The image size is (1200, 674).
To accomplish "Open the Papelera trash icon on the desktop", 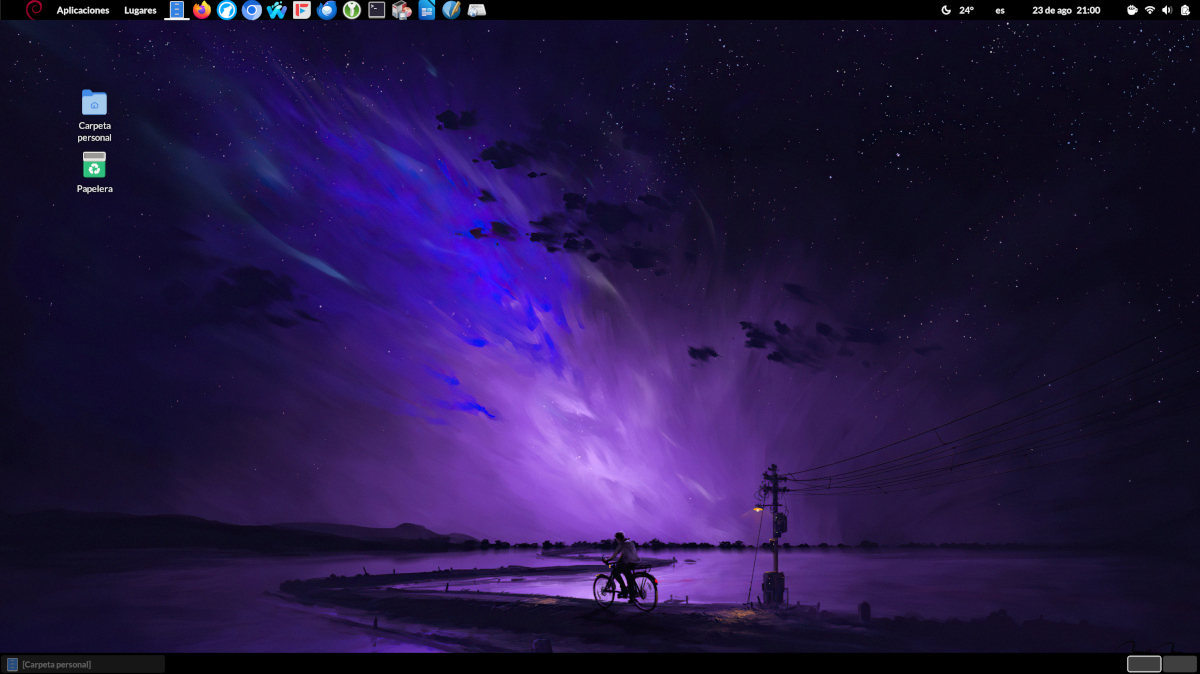I will (94, 166).
